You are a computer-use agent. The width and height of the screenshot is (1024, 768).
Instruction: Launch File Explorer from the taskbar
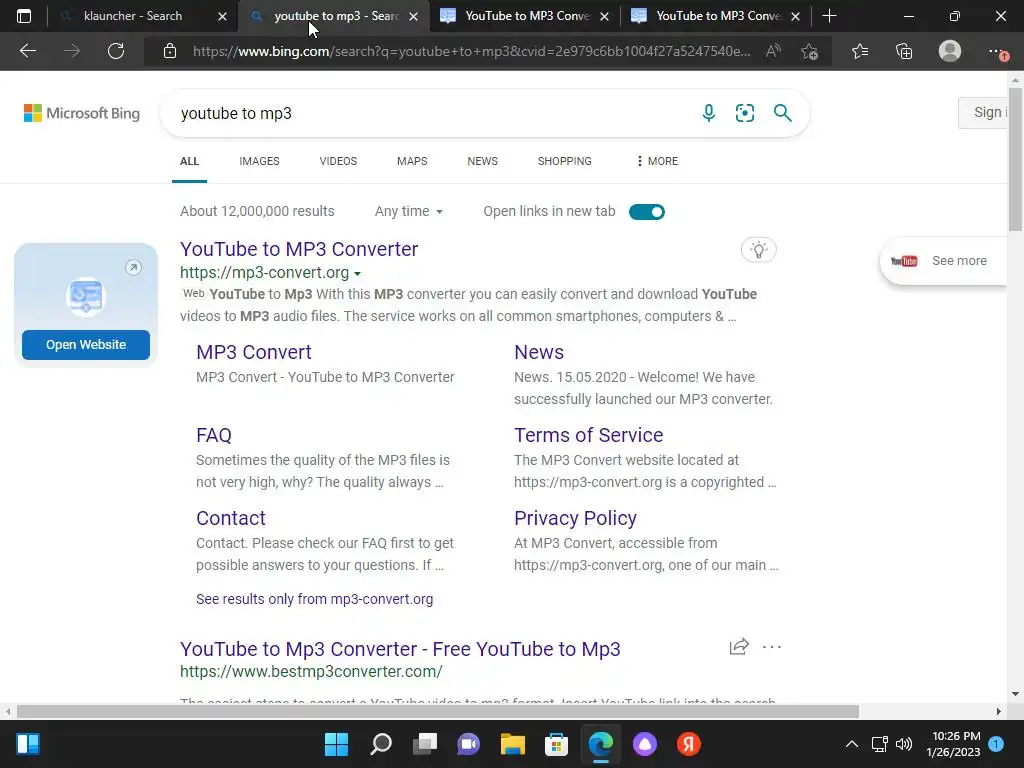point(513,744)
